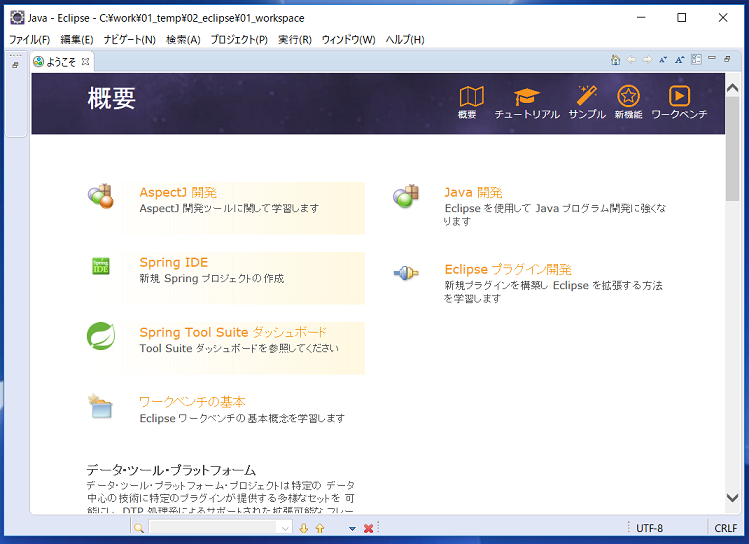This screenshot has height=544, width=749.
Task: Magnify font size with the A-up icon
Action: point(679,60)
